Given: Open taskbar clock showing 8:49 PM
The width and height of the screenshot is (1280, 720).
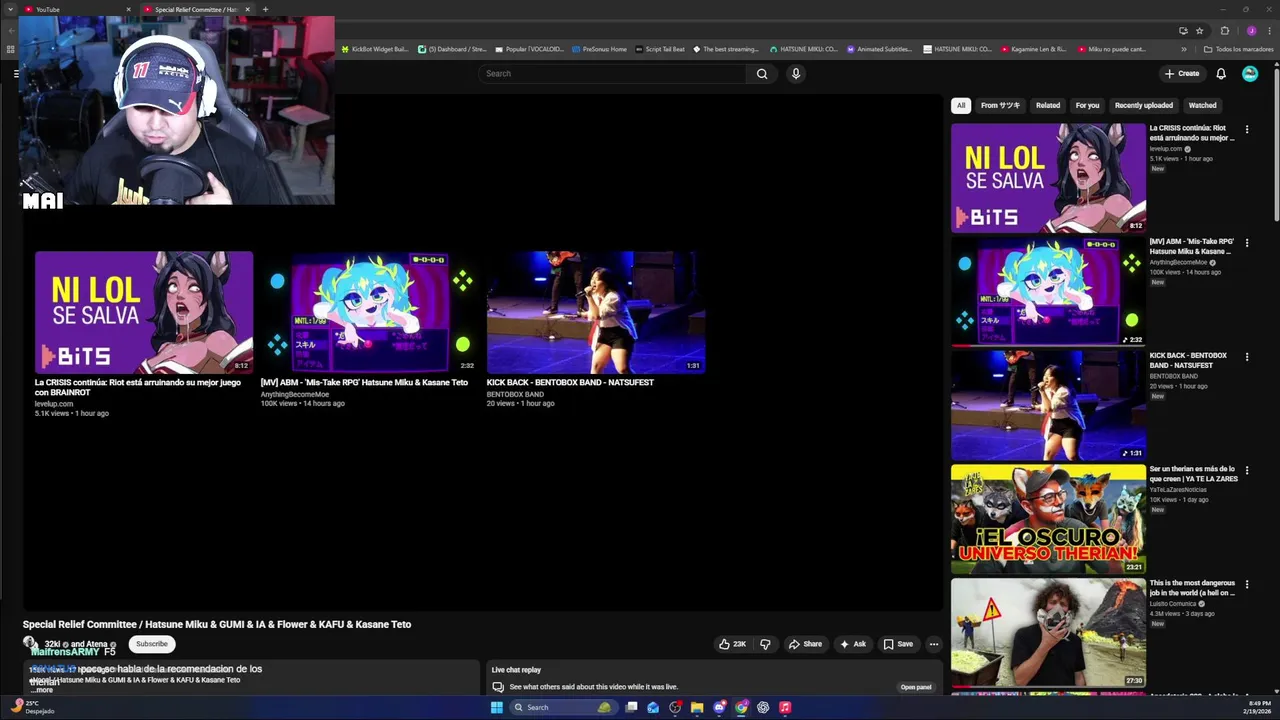Looking at the screenshot, I should point(1259,707).
